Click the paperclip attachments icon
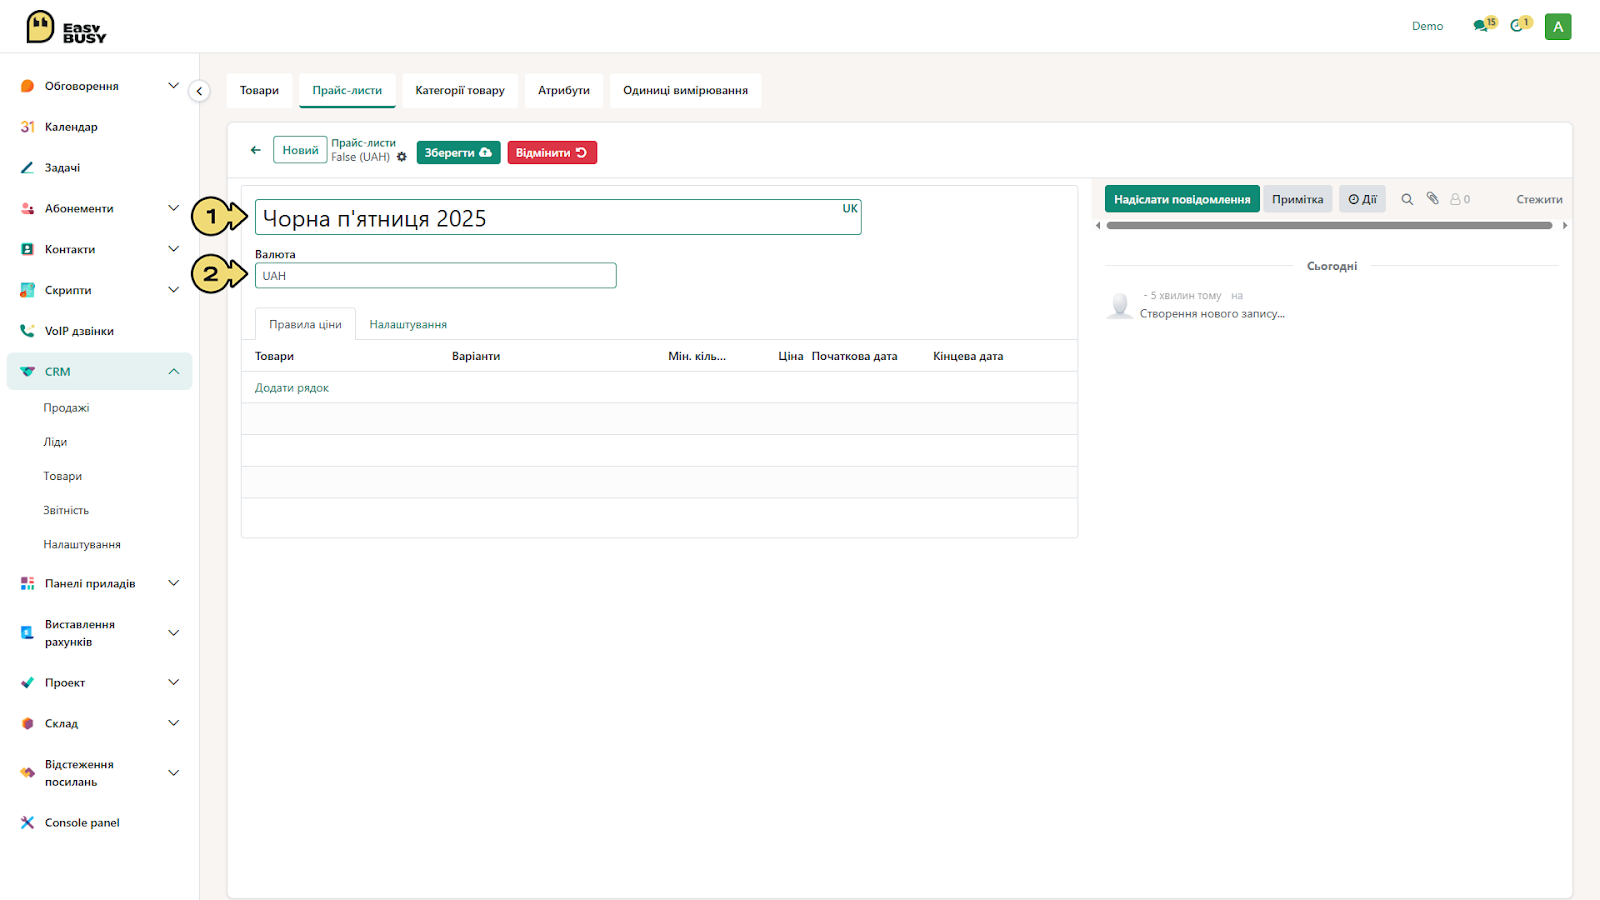This screenshot has width=1600, height=900. (x=1432, y=198)
